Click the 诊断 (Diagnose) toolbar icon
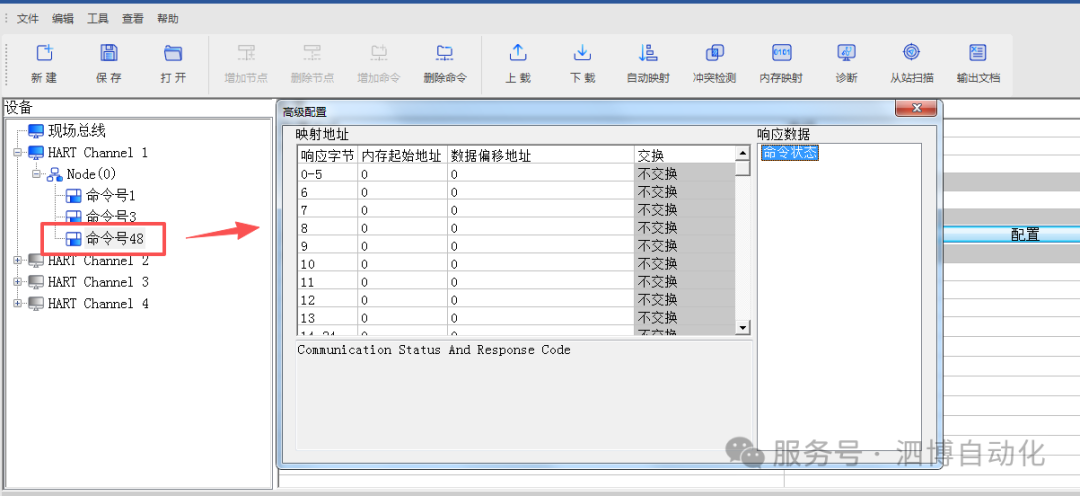This screenshot has width=1080, height=496. pyautogui.click(x=847, y=53)
